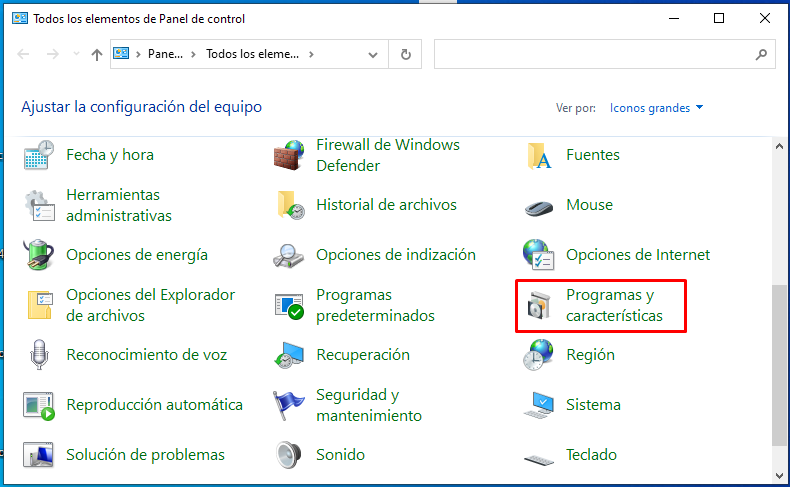Go up one level with up arrow

pos(97,54)
